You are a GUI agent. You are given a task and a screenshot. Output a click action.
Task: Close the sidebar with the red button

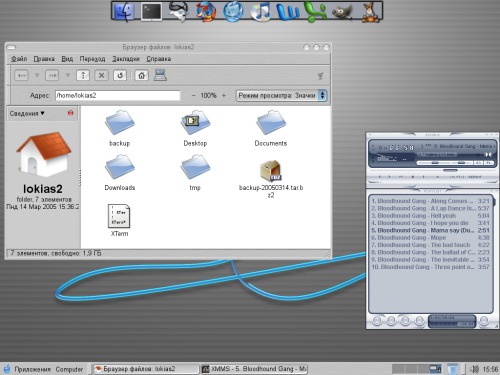pos(70,113)
